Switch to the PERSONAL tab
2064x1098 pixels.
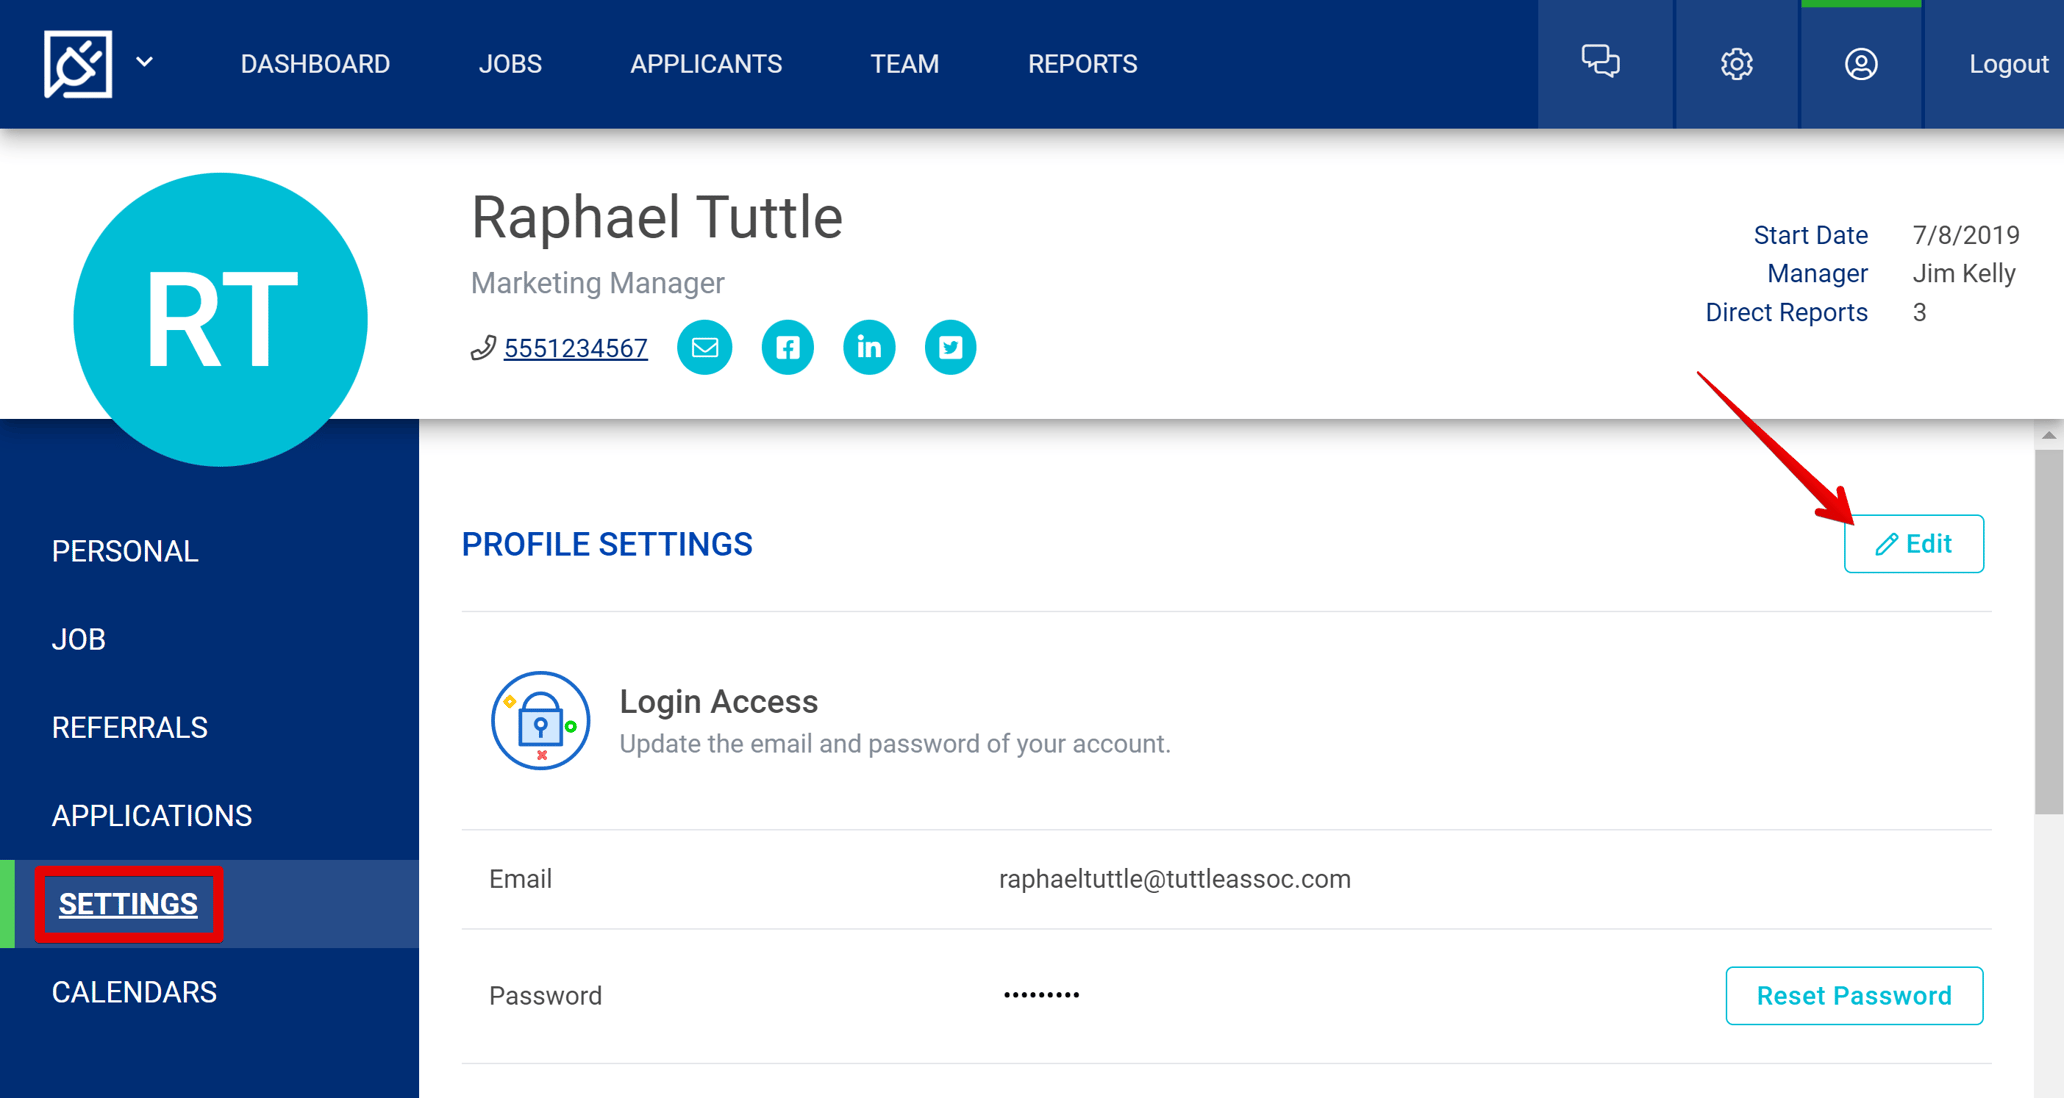(x=124, y=550)
